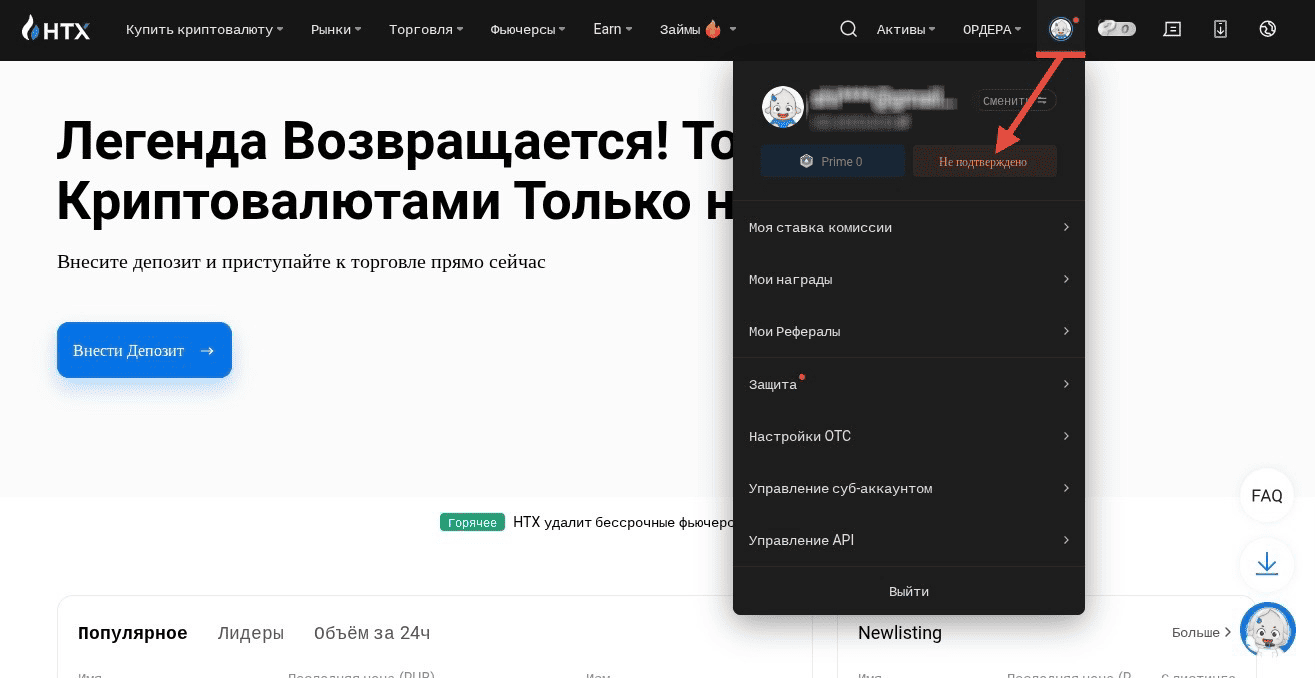This screenshot has width=1315, height=678.
Task: Click the Не подтверждено verification button
Action: tap(984, 161)
